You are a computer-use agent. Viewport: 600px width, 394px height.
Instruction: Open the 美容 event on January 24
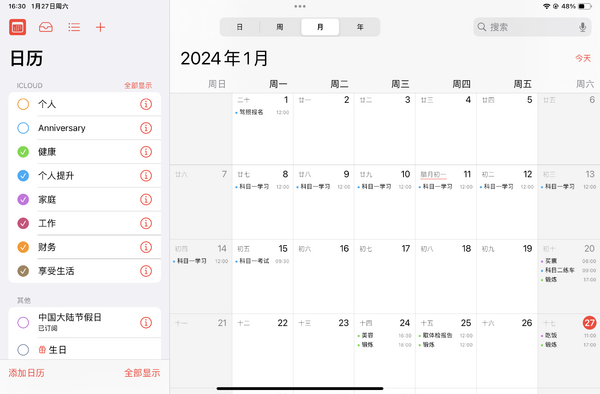coord(385,335)
